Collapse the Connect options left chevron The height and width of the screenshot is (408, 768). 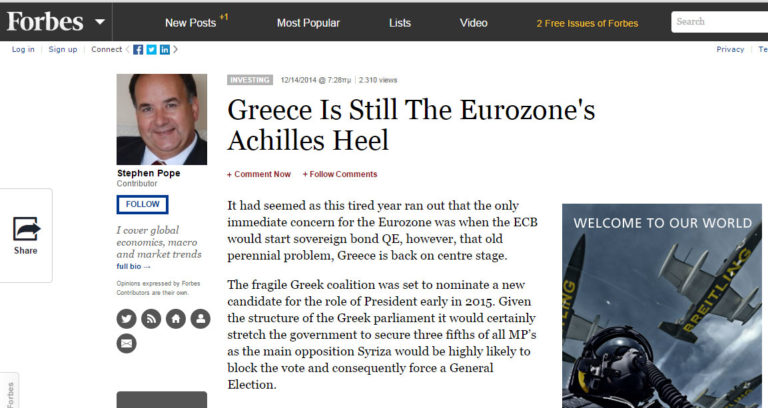pyautogui.click(x=127, y=49)
